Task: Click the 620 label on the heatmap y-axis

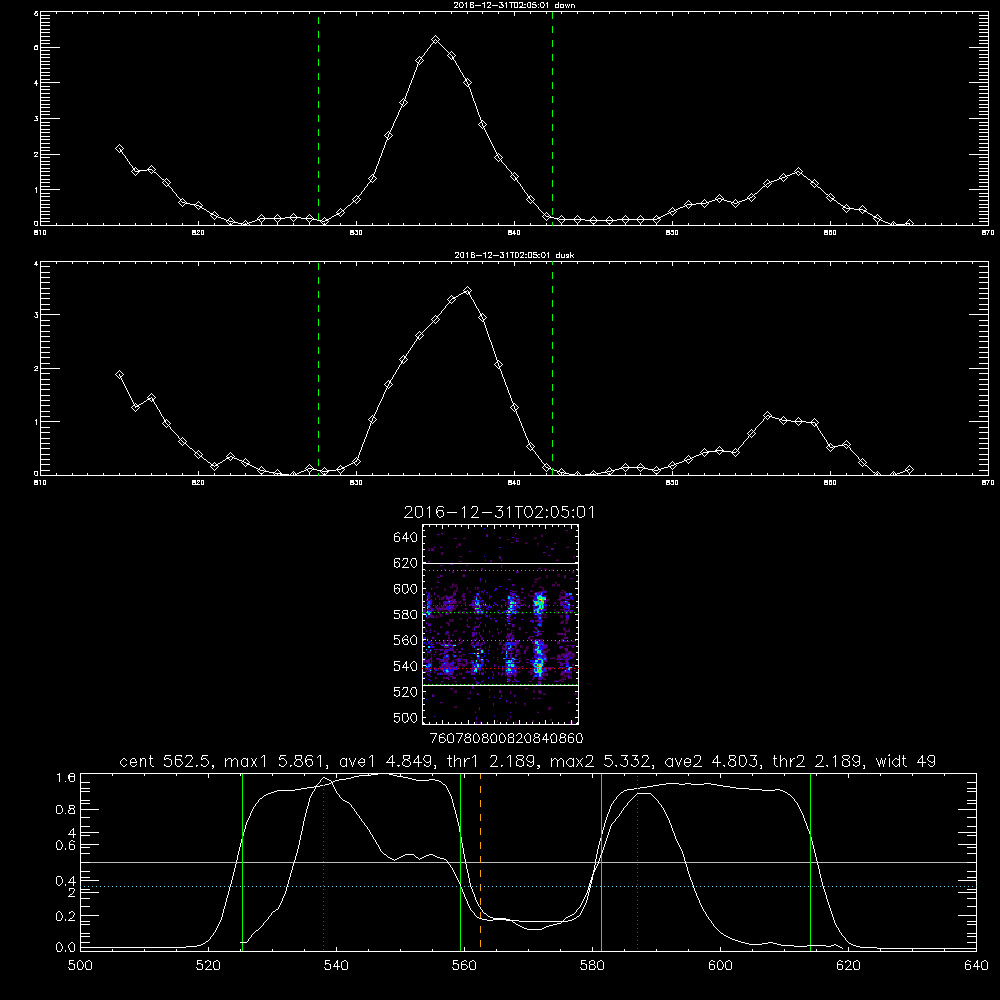Action: click(406, 563)
